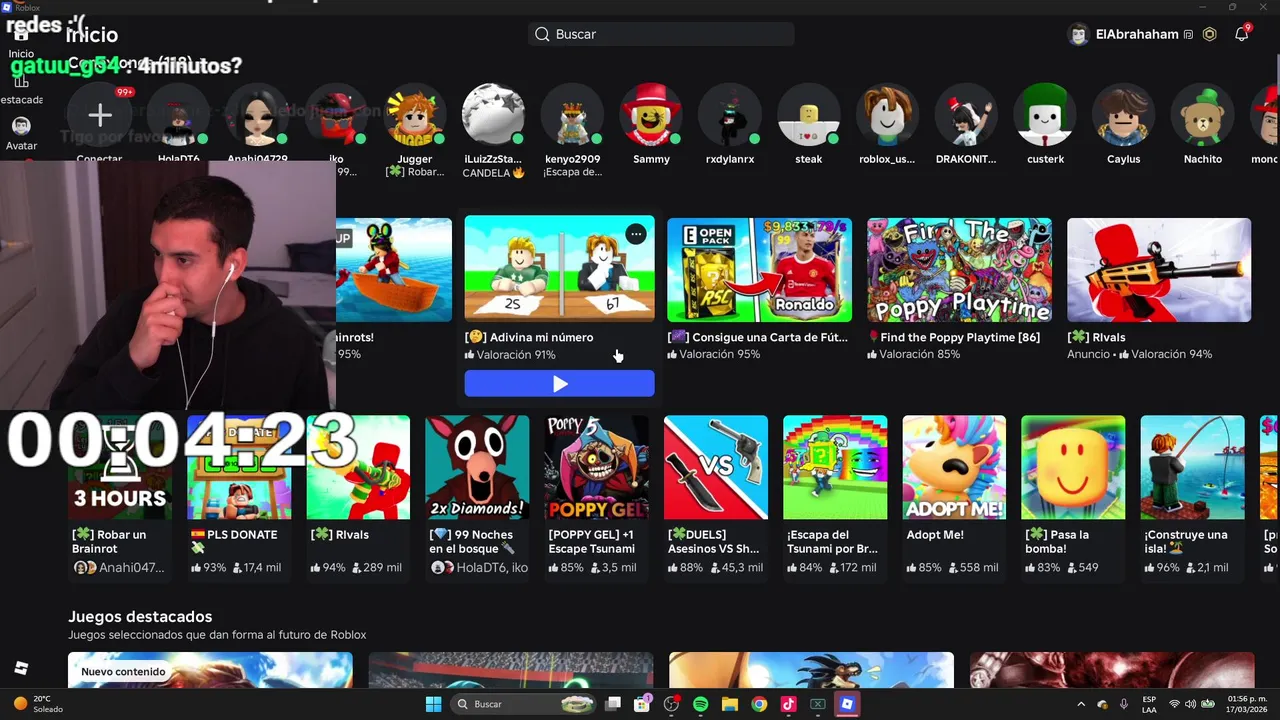This screenshot has width=1280, height=720.
Task: Open Chrome from the taskbar
Action: (759, 704)
